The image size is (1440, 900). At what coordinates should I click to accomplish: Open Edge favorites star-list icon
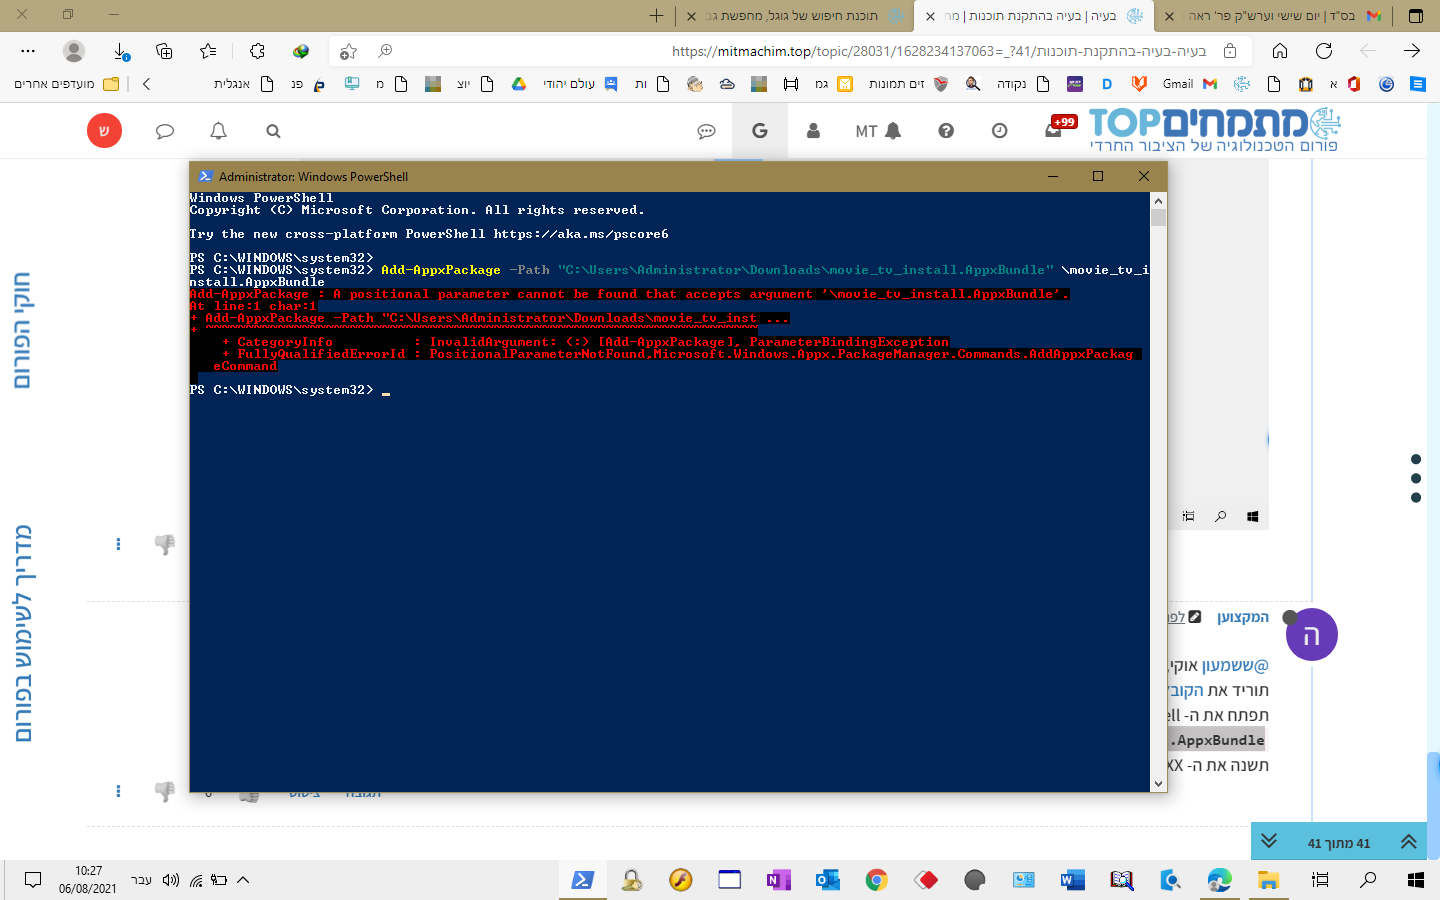pos(208,51)
